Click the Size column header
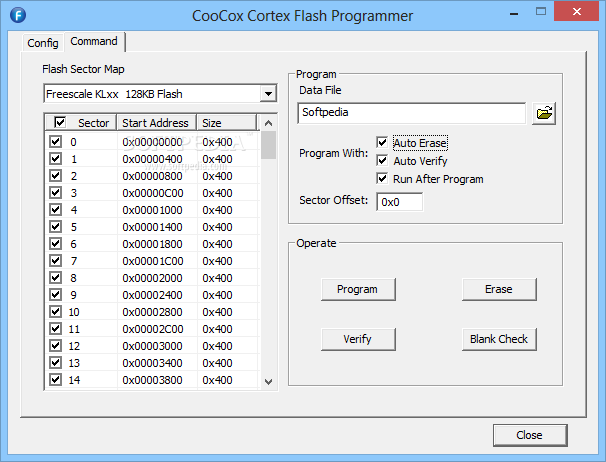 (227, 123)
